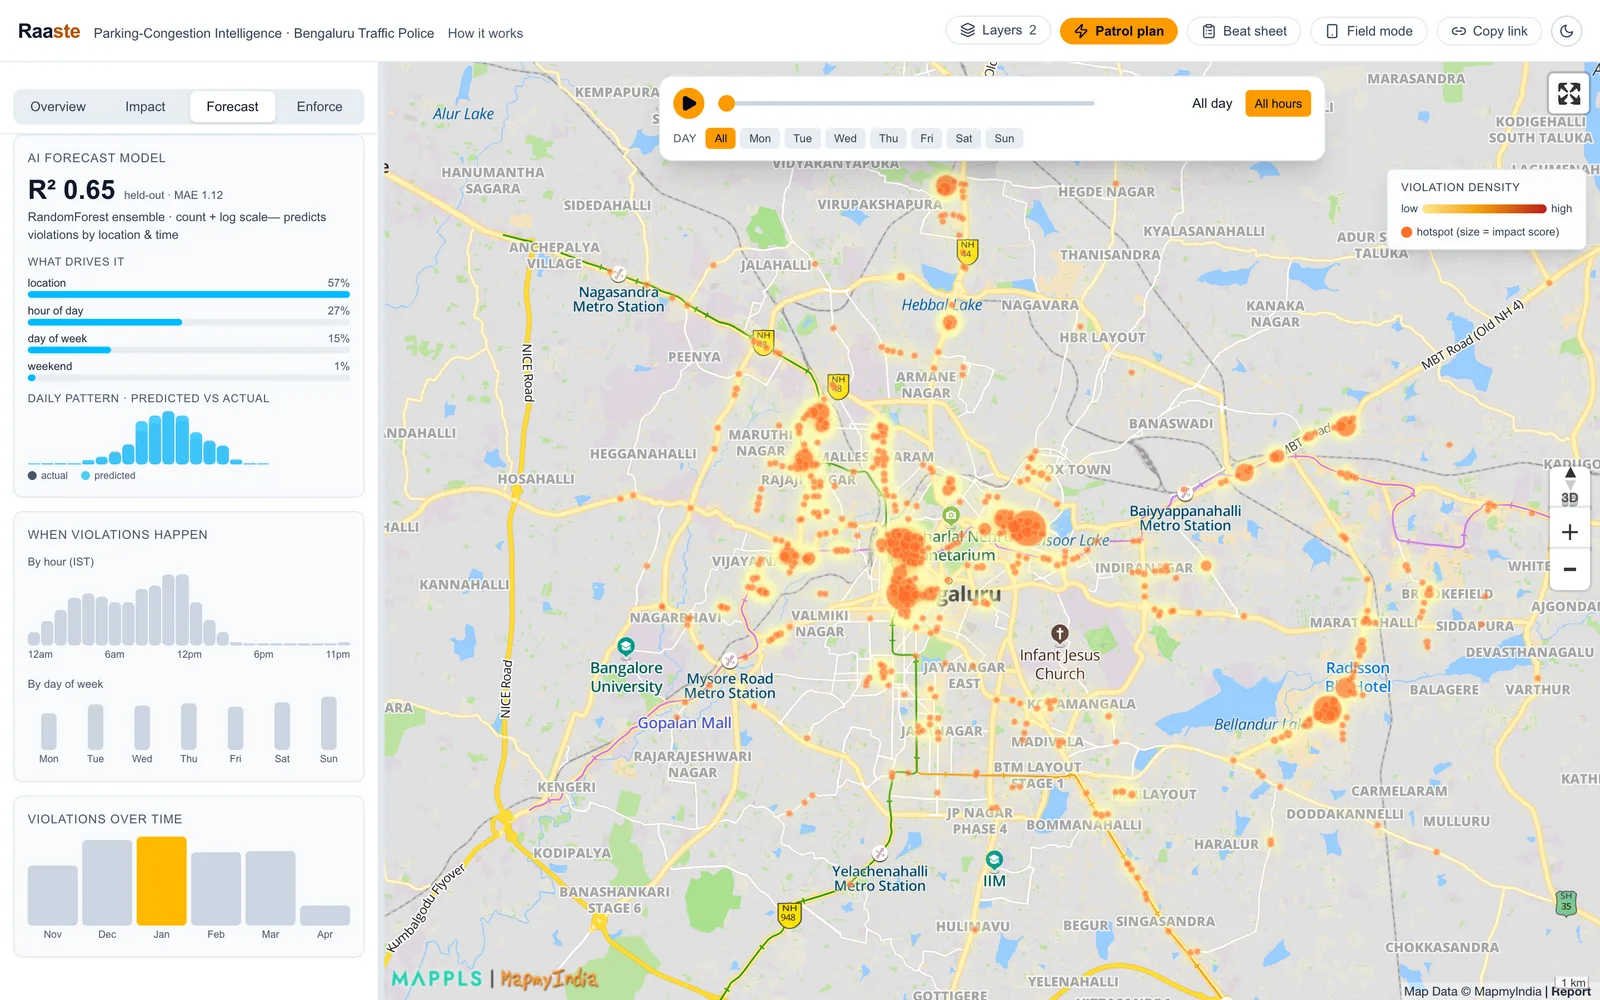
Task: Click the Report map link
Action: click(1571, 991)
